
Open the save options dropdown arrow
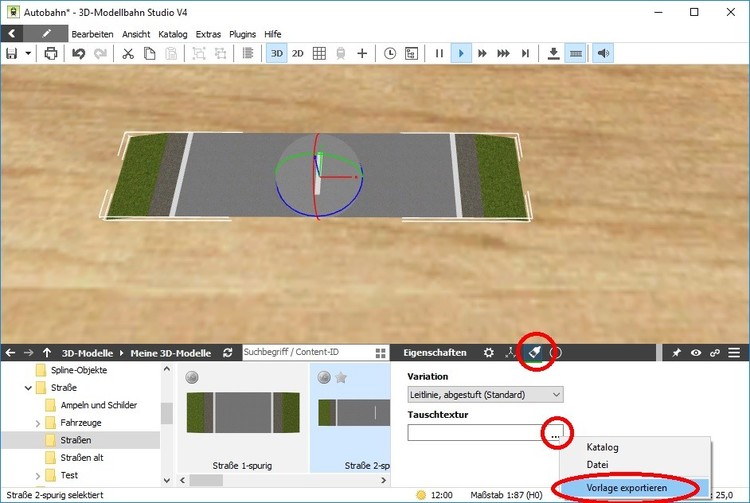click(28, 54)
